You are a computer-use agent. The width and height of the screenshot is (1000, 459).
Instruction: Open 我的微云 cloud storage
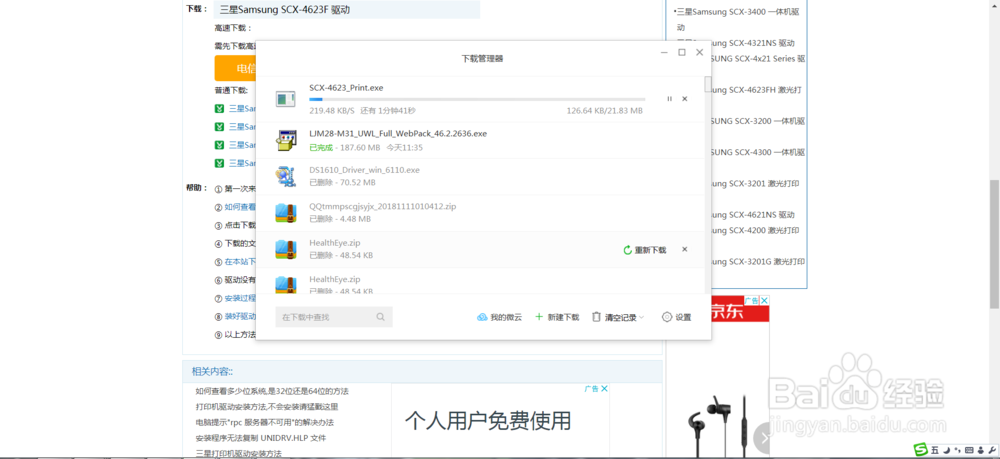click(x=499, y=317)
